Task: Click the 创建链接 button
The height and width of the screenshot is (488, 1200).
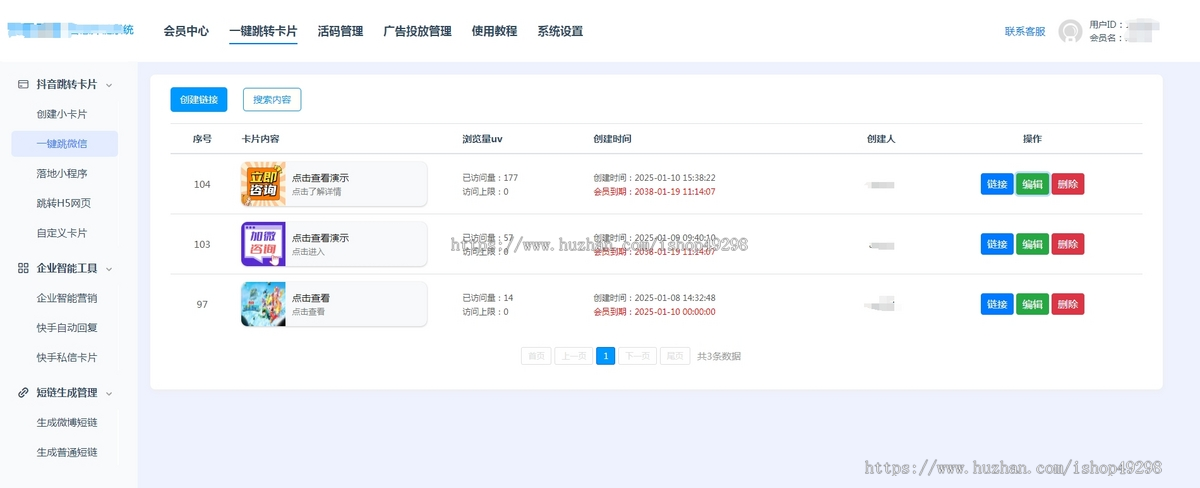Action: tap(199, 100)
